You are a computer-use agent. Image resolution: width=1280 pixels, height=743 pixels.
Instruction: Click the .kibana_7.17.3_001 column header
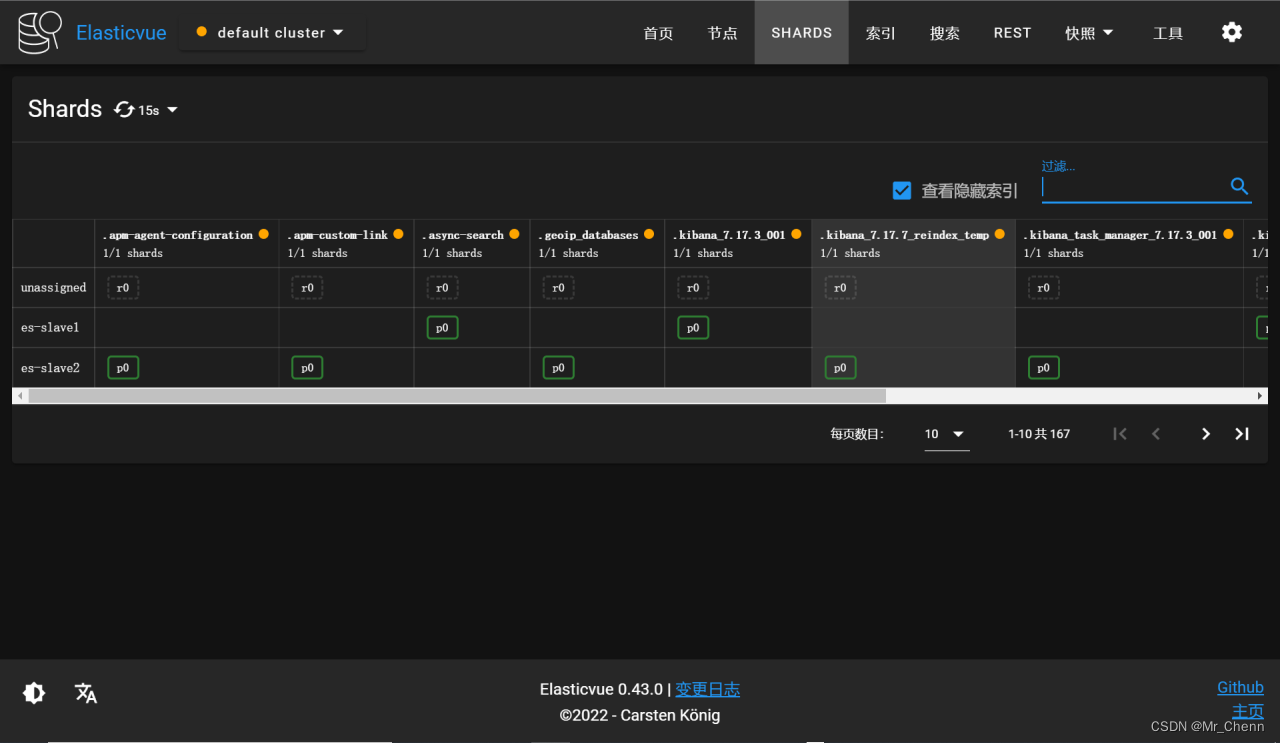(x=738, y=243)
